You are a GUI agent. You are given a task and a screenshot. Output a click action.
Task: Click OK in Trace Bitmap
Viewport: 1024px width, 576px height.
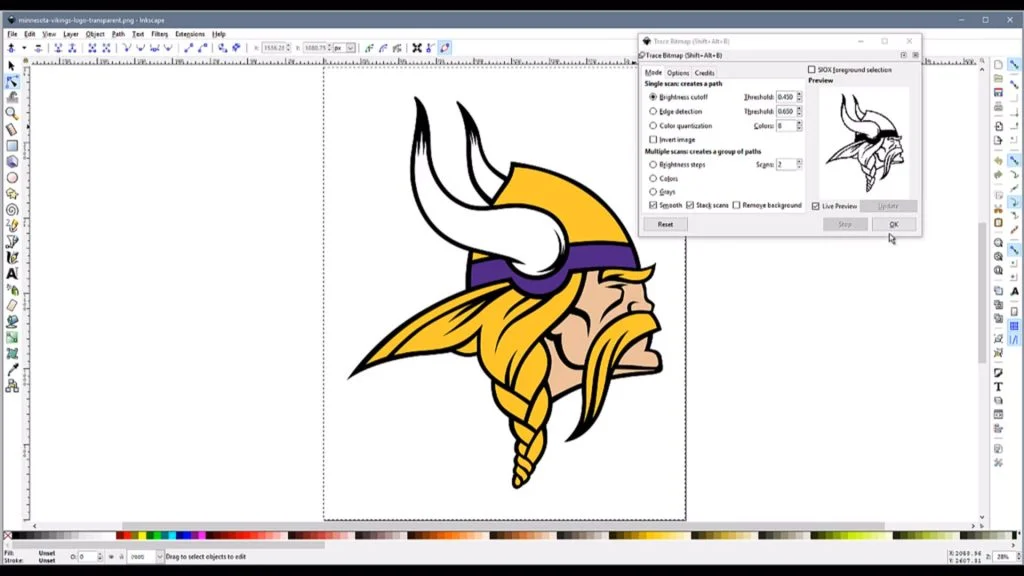pyautogui.click(x=893, y=224)
